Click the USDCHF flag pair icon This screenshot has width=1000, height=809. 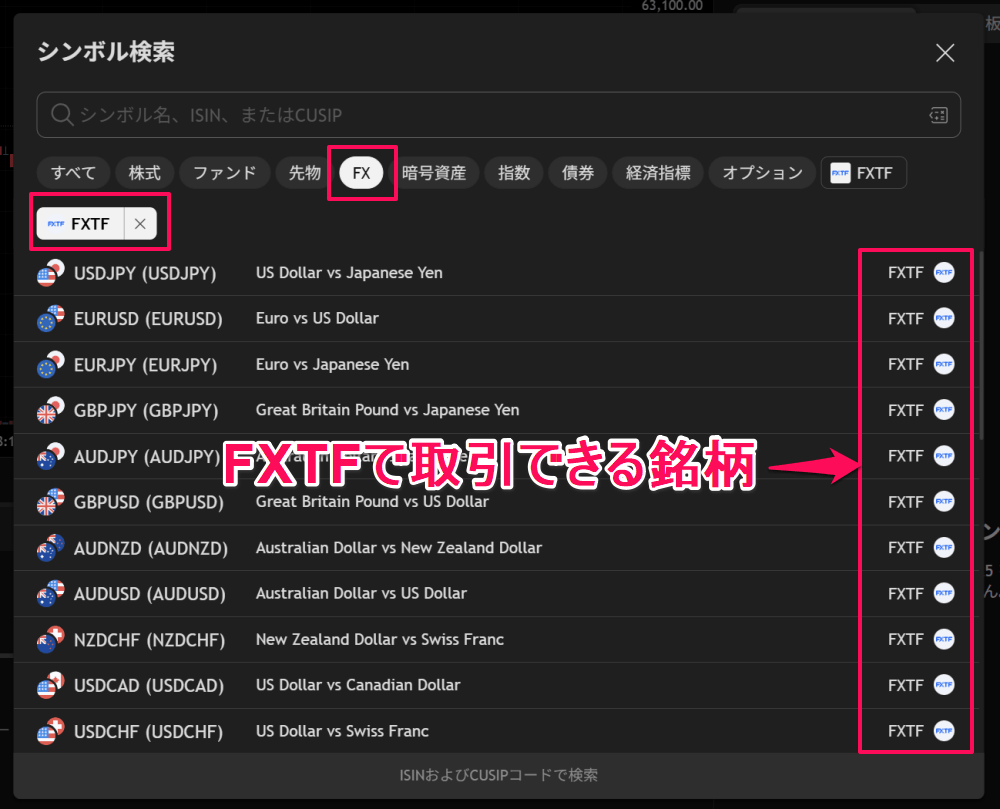click(x=50, y=731)
